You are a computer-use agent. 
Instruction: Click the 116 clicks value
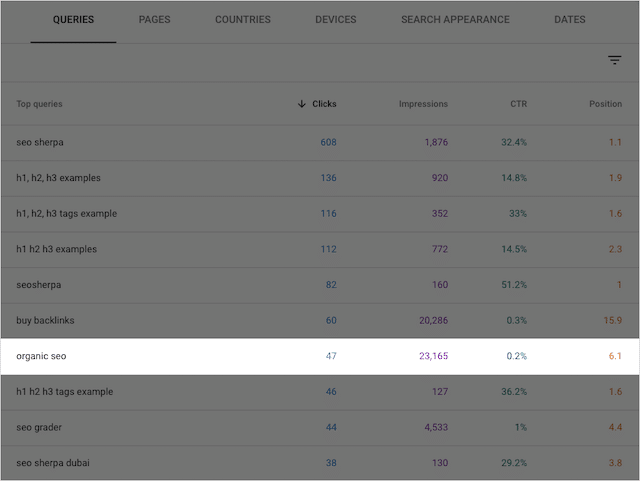coord(328,214)
